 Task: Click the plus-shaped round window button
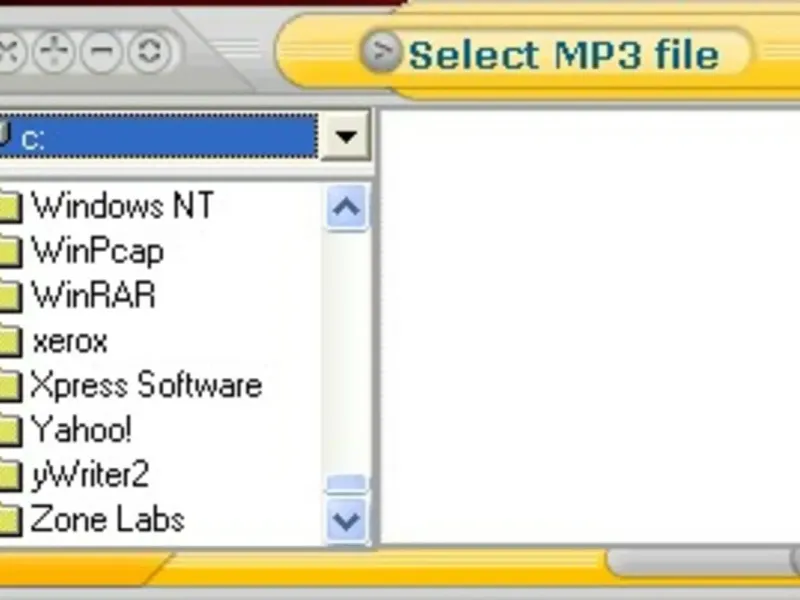55,51
